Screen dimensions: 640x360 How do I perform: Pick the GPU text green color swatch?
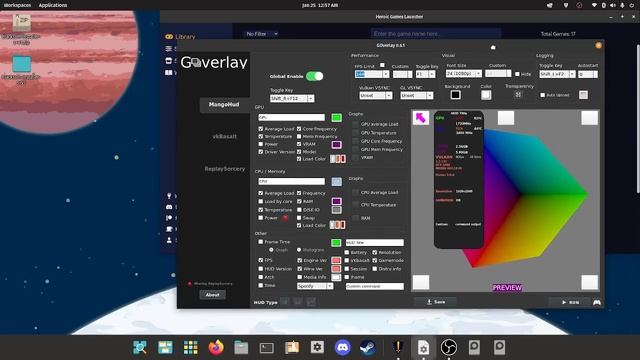[x=336, y=118]
